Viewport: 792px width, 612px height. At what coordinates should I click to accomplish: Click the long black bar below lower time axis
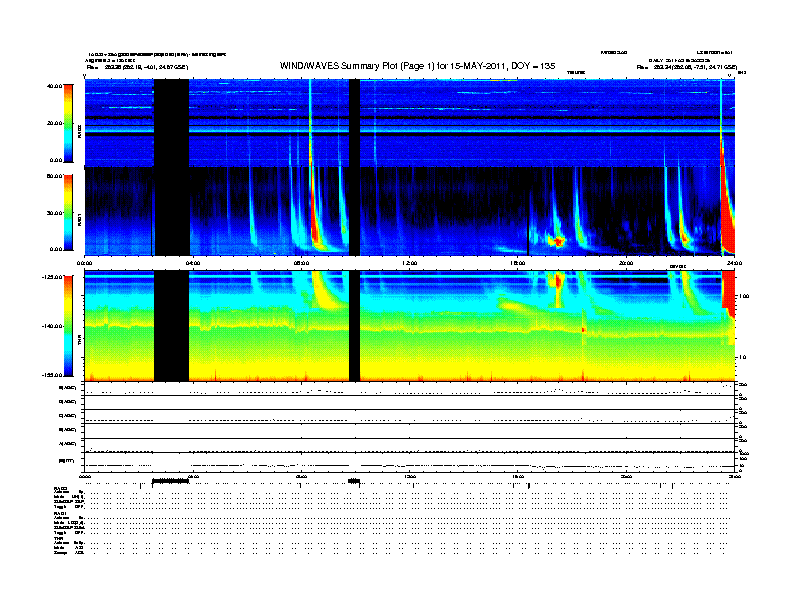click(170, 481)
